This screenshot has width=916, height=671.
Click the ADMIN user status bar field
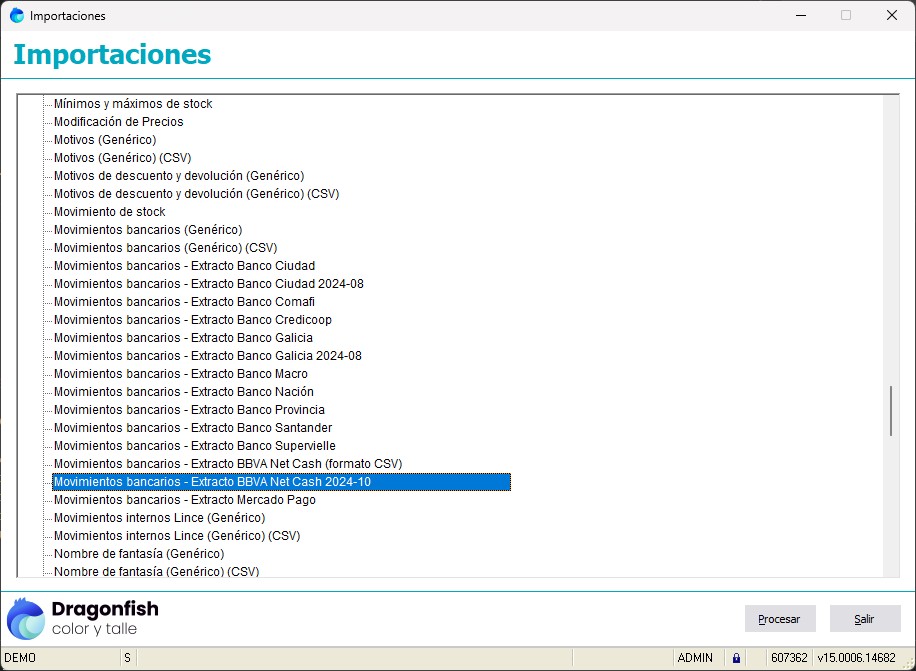click(x=695, y=658)
